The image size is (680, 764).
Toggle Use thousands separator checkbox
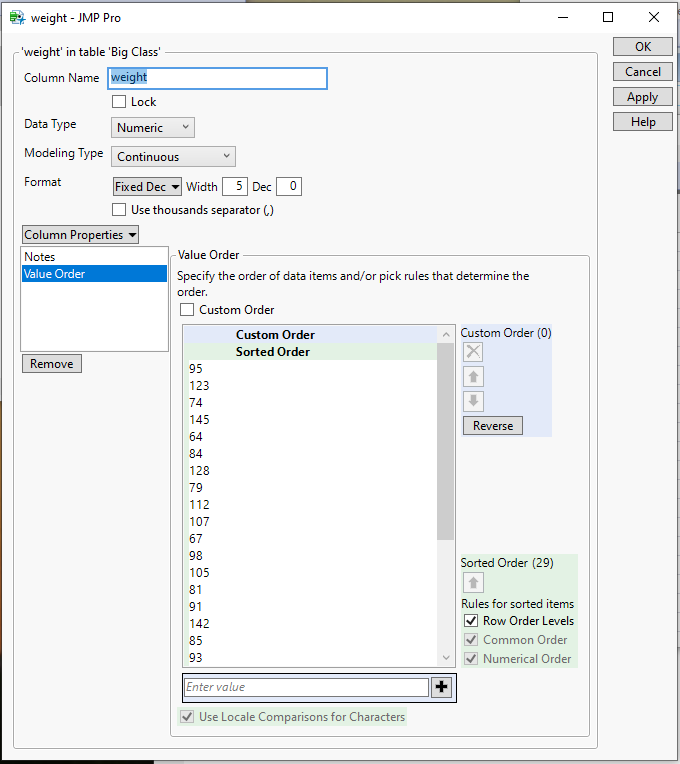pos(119,210)
